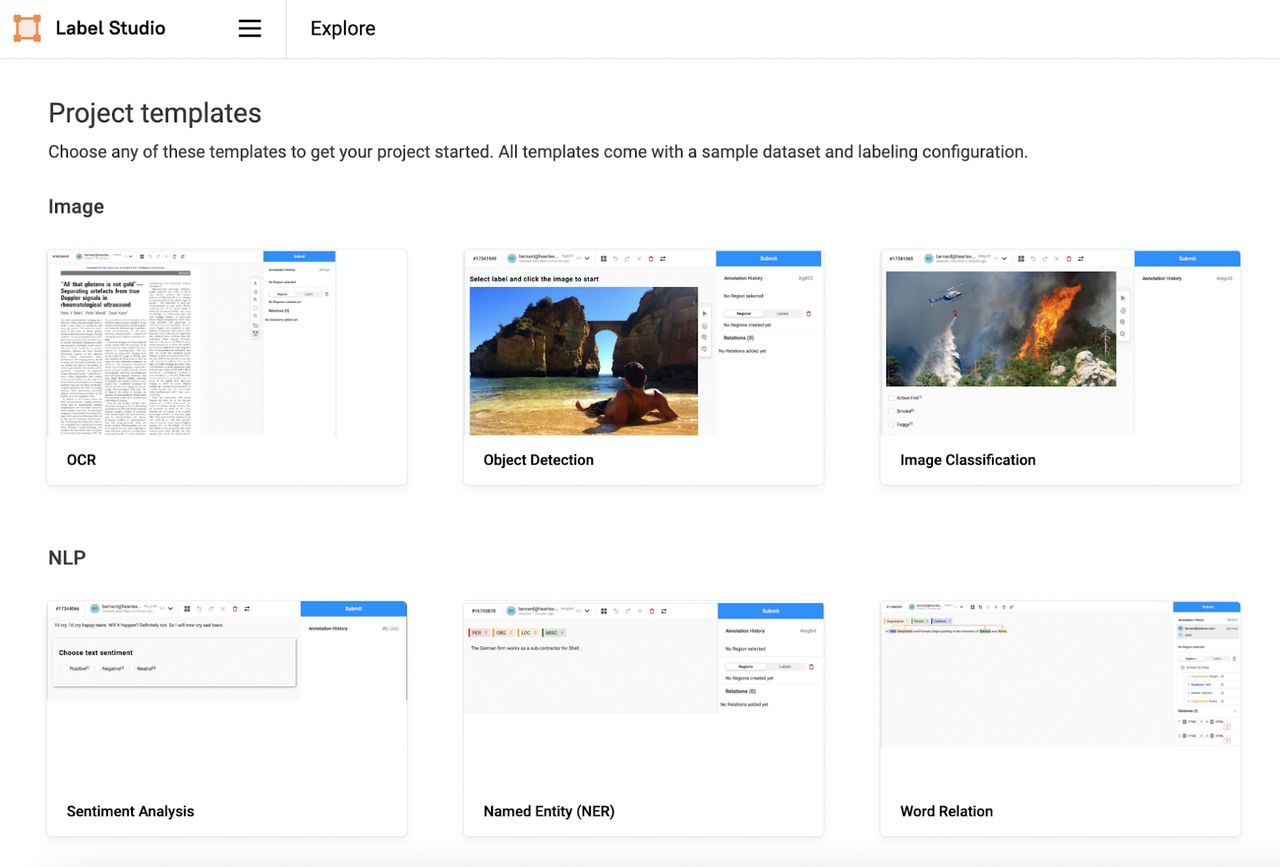Click the redo icon in Image Classification toolbar
Image resolution: width=1280 pixels, height=867 pixels.
point(1043,258)
